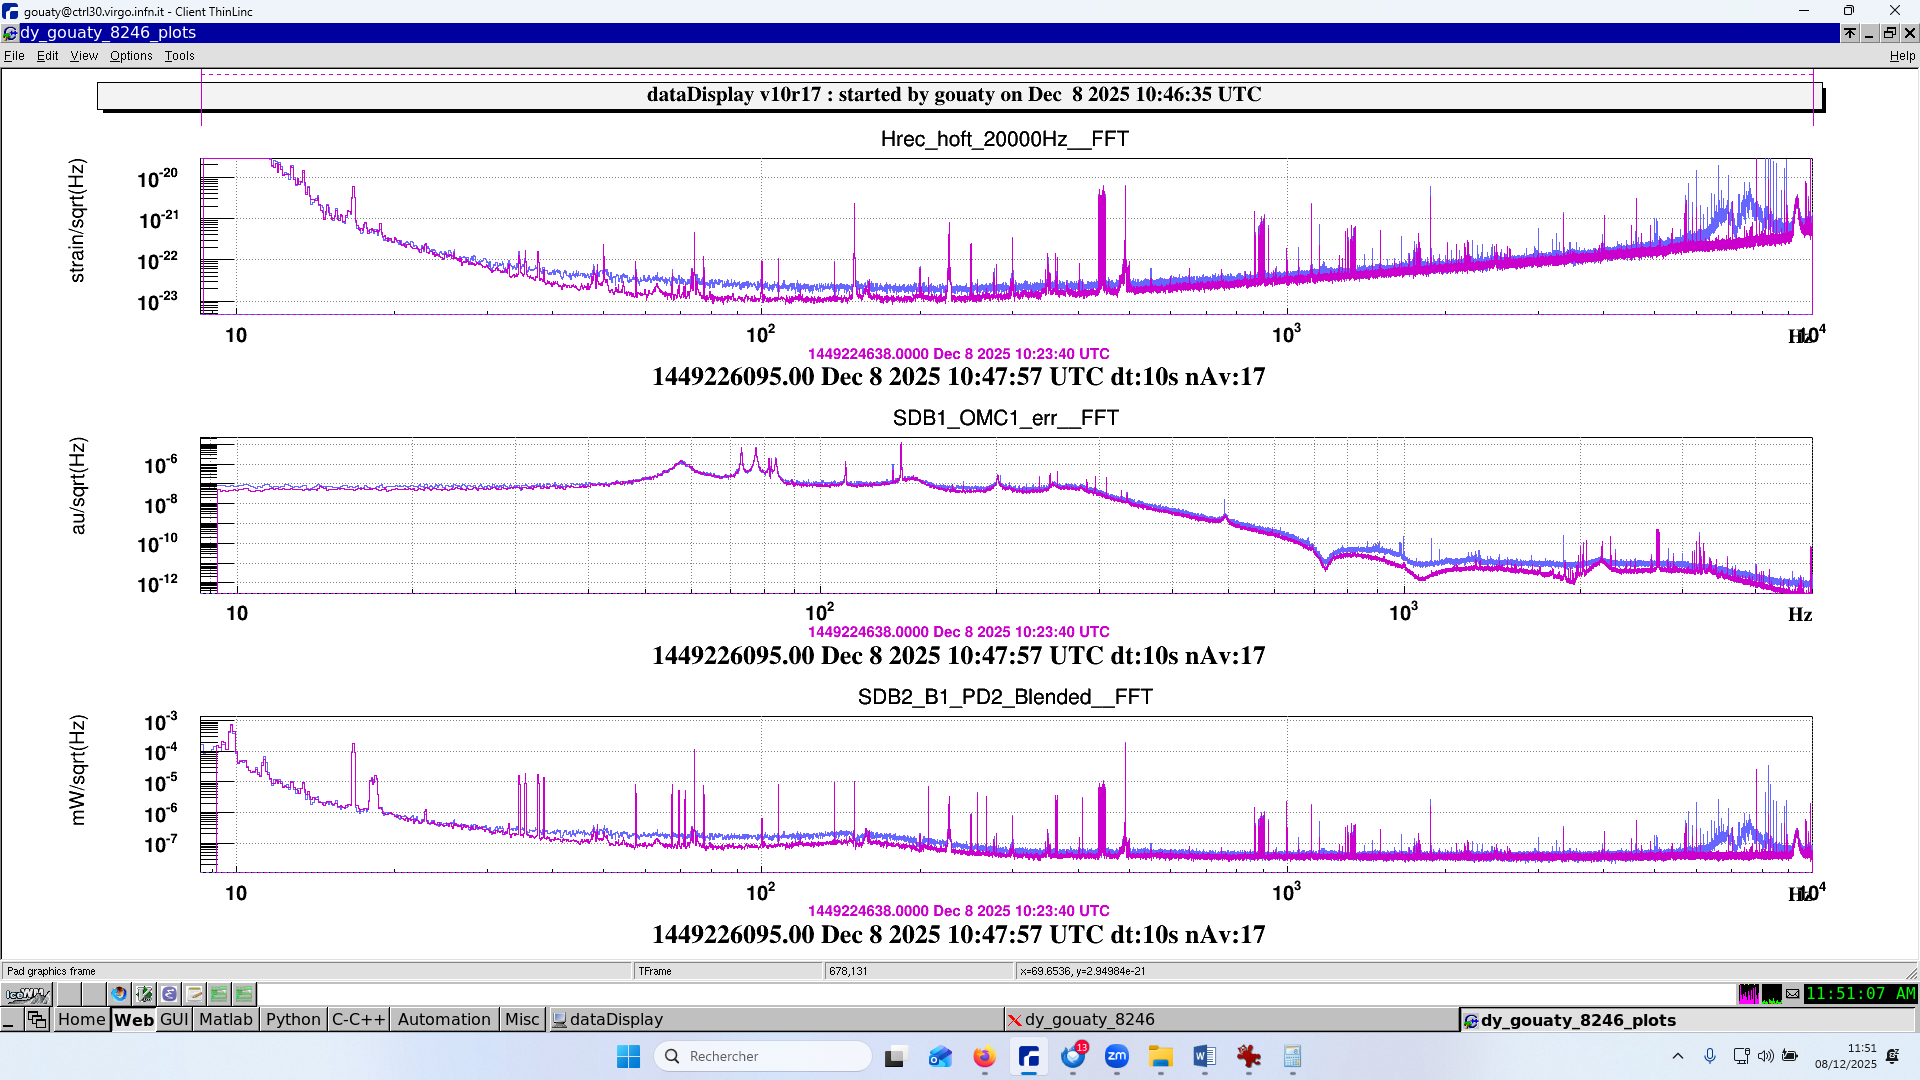Open Zoom from the Windows taskbar
1920x1080 pixels.
coord(1117,1056)
